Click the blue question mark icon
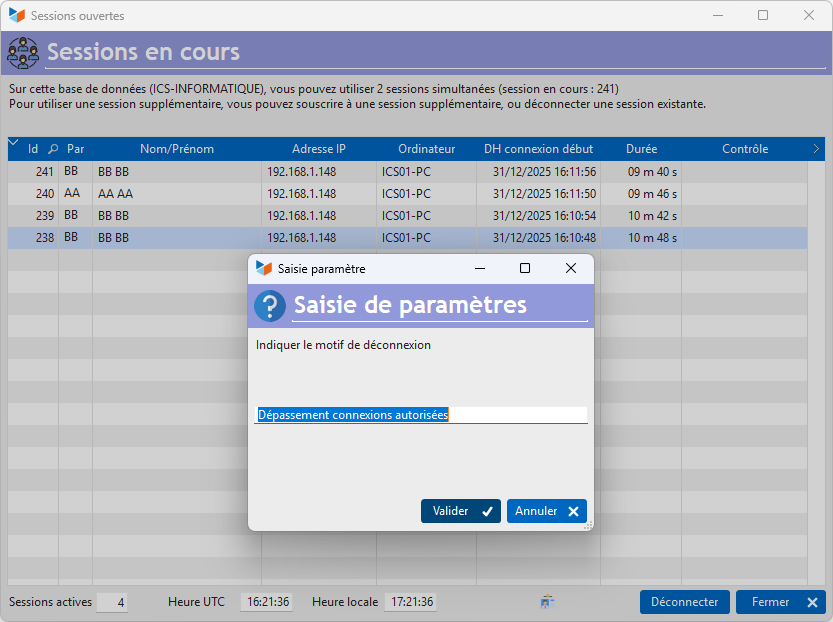This screenshot has height=622, width=833. (x=270, y=306)
